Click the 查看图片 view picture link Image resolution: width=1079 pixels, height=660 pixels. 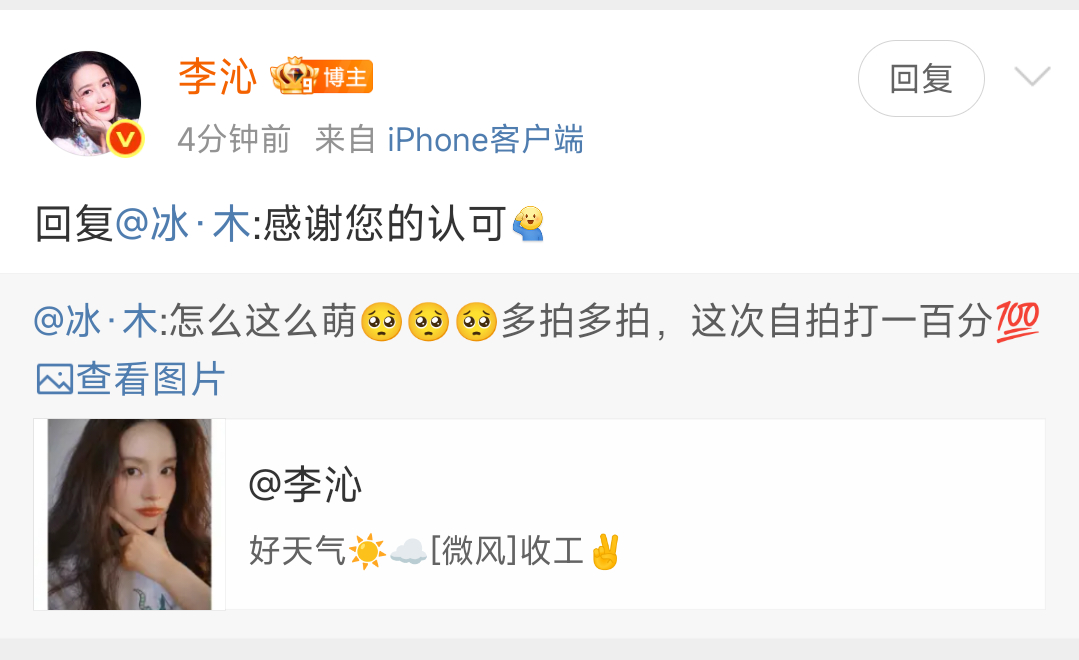click(151, 379)
